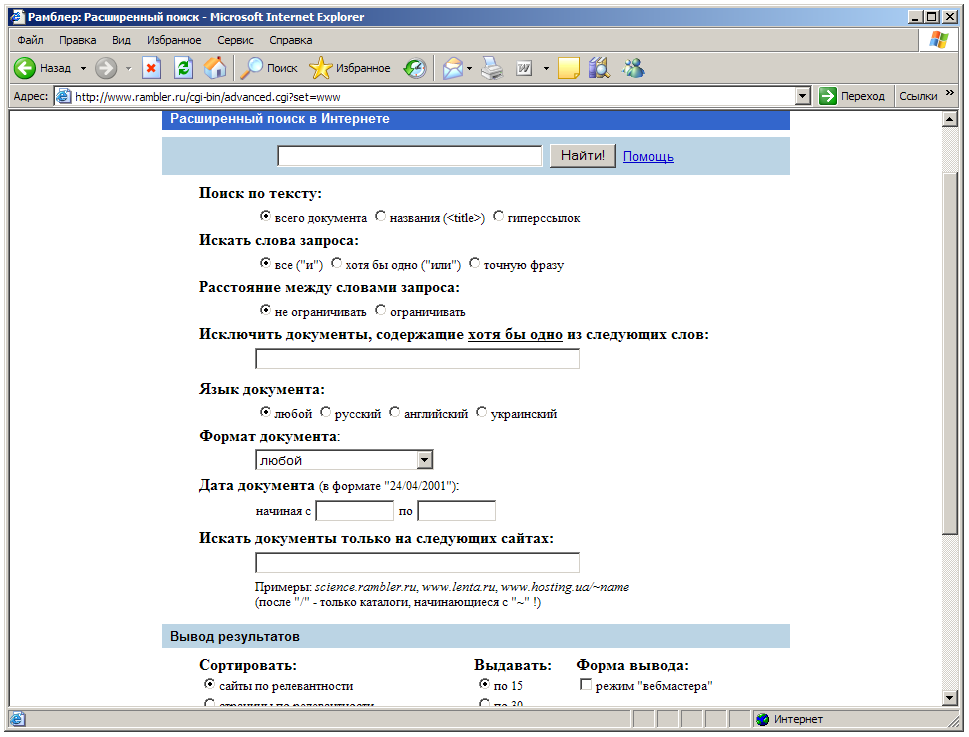The width and height of the screenshot is (969, 737).
Task: Click the page icon in address bar
Action: (x=63, y=96)
